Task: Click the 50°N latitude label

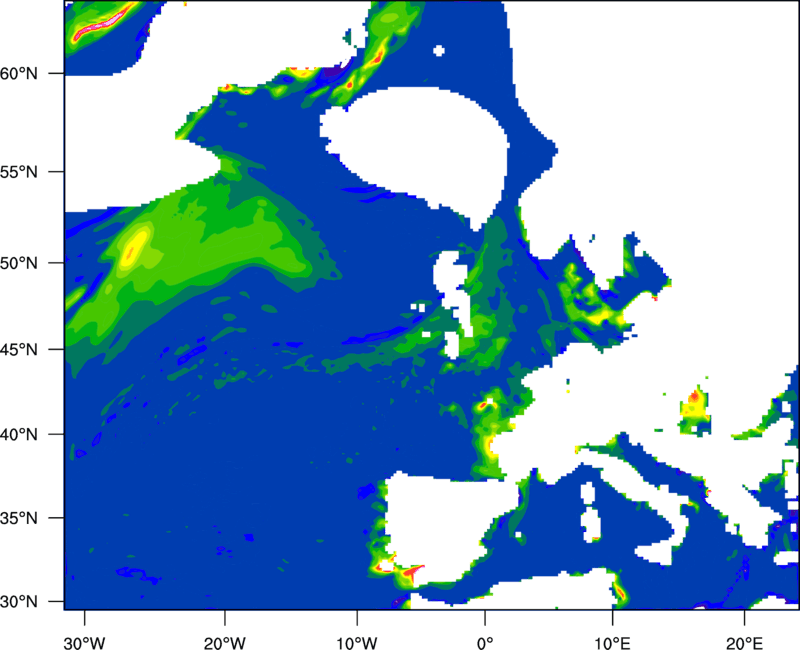Action: click(x=19, y=264)
